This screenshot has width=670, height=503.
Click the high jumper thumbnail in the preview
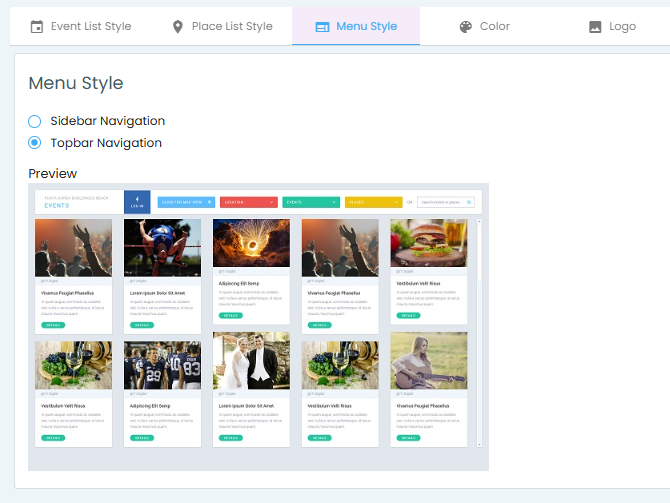162,248
